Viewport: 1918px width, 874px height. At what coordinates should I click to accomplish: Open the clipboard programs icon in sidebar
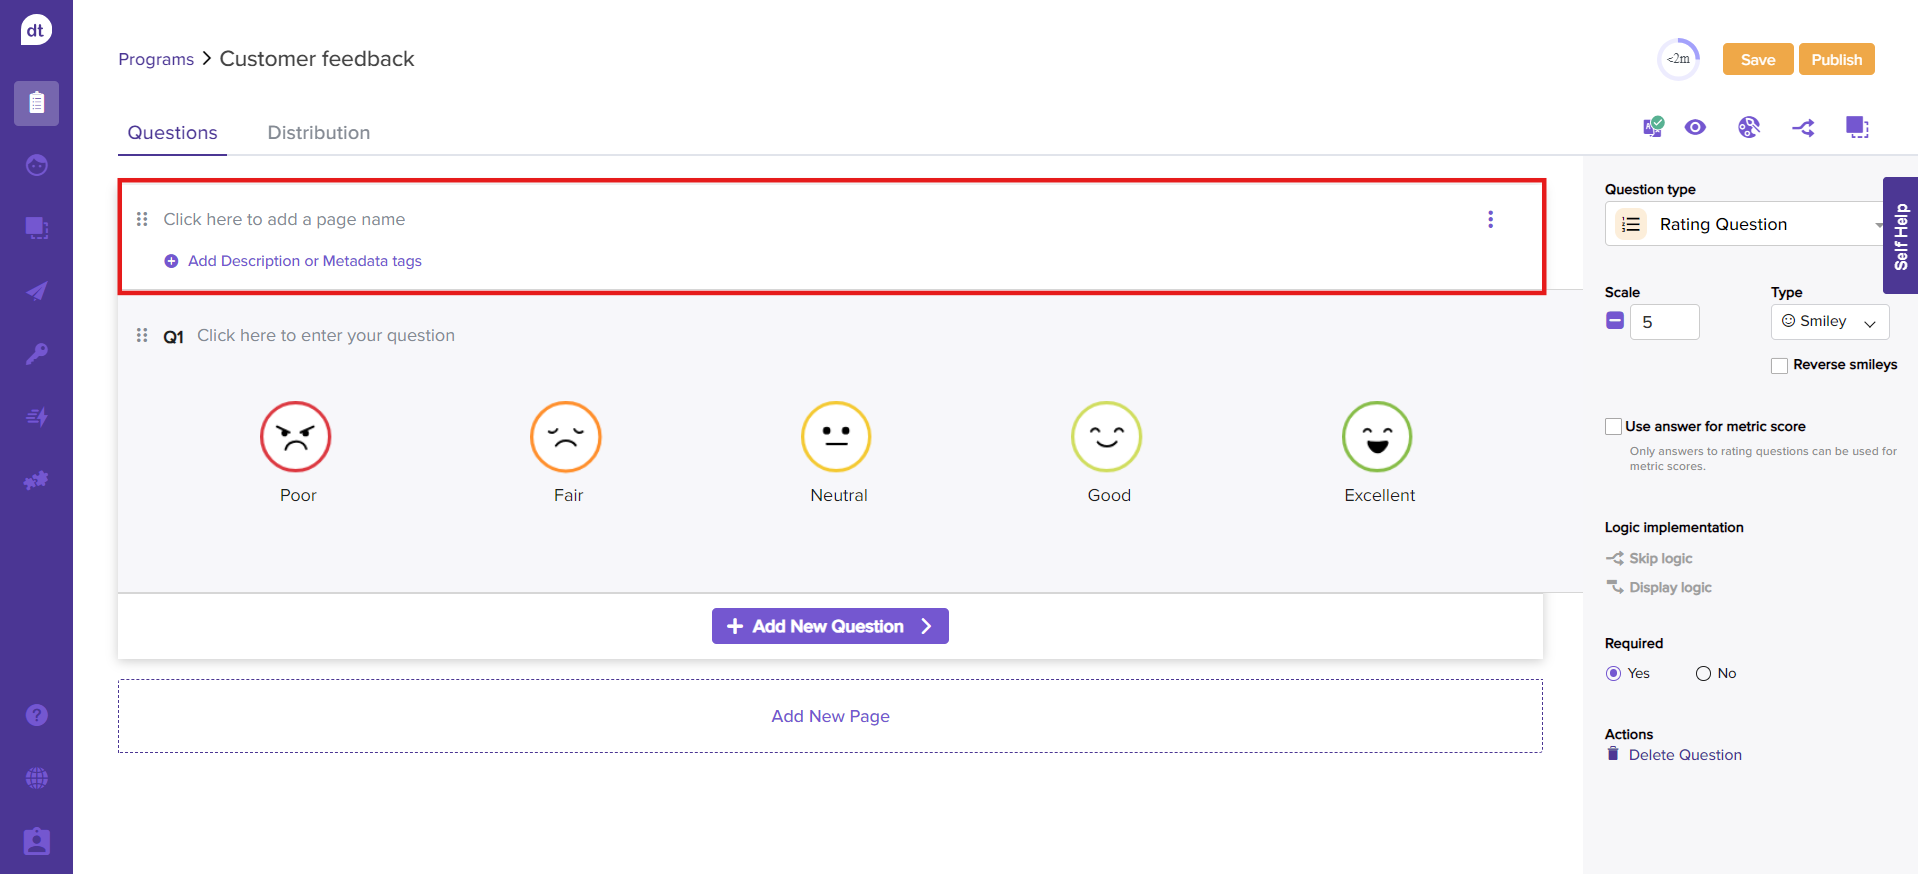pos(36,103)
